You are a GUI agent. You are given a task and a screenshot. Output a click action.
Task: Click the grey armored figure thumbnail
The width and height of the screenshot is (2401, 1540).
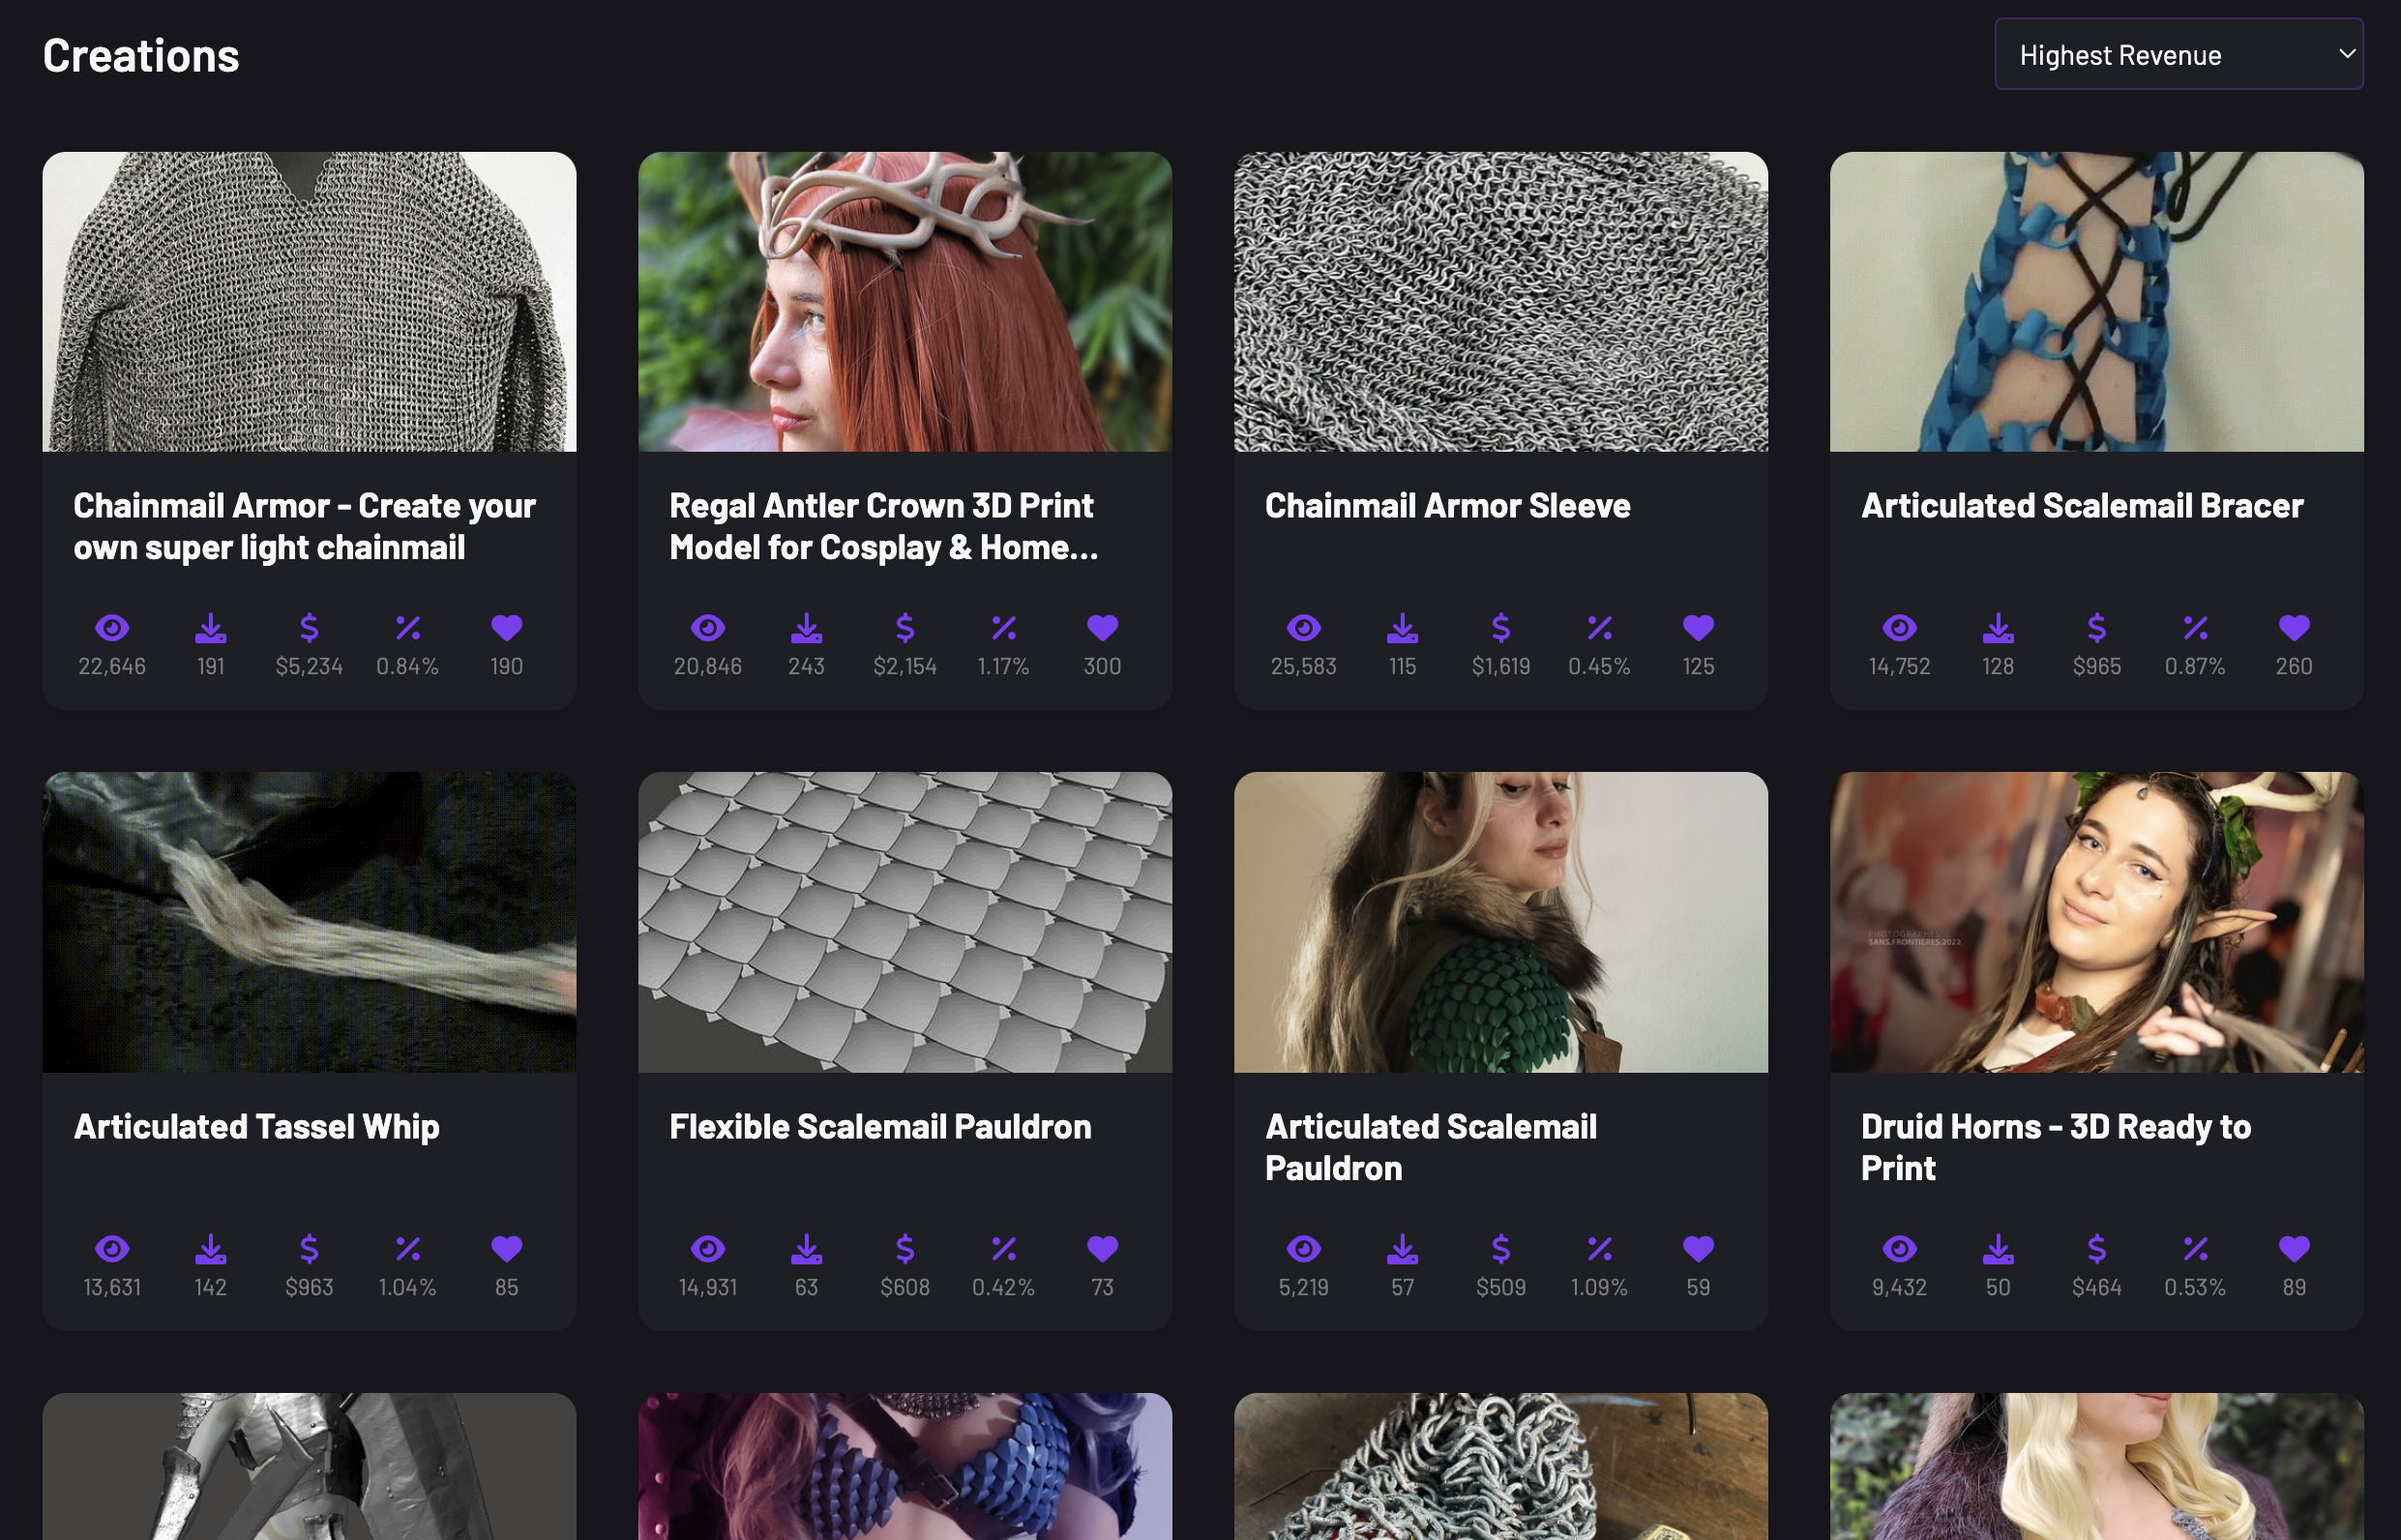309,1467
